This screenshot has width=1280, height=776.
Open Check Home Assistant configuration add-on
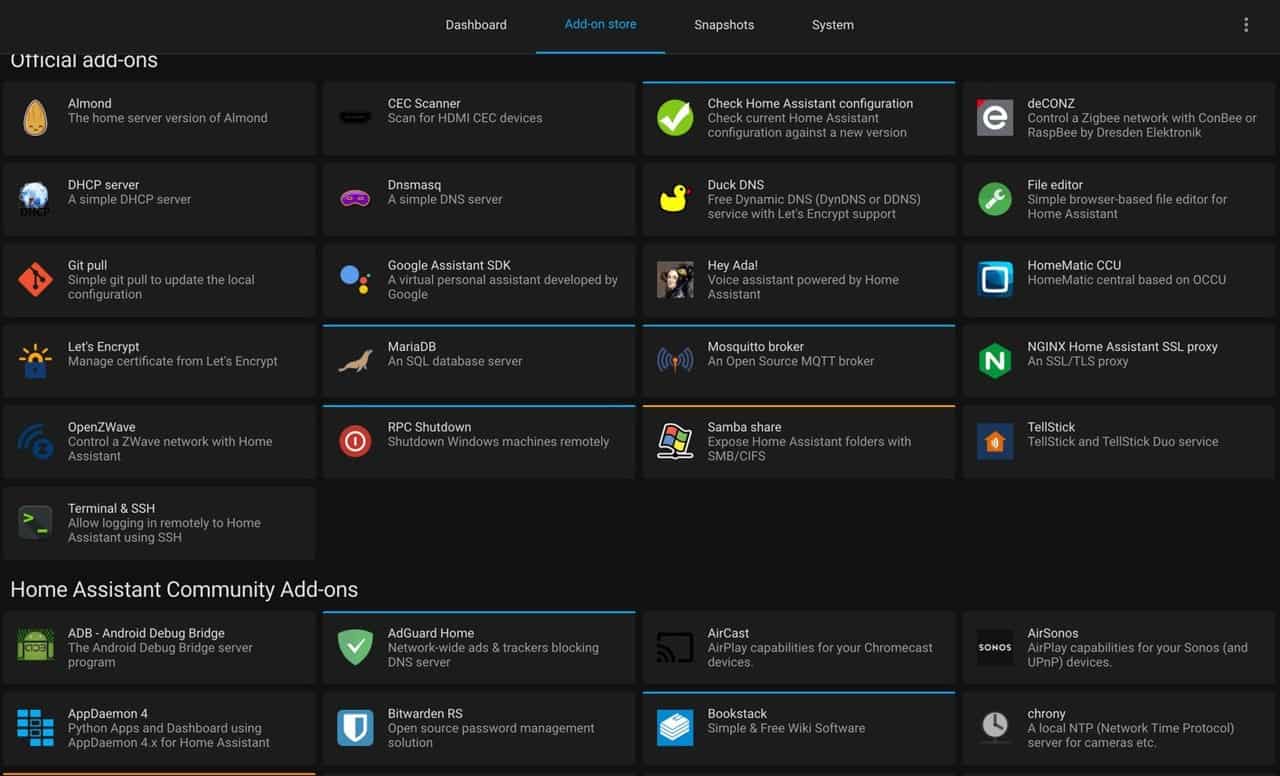798,118
